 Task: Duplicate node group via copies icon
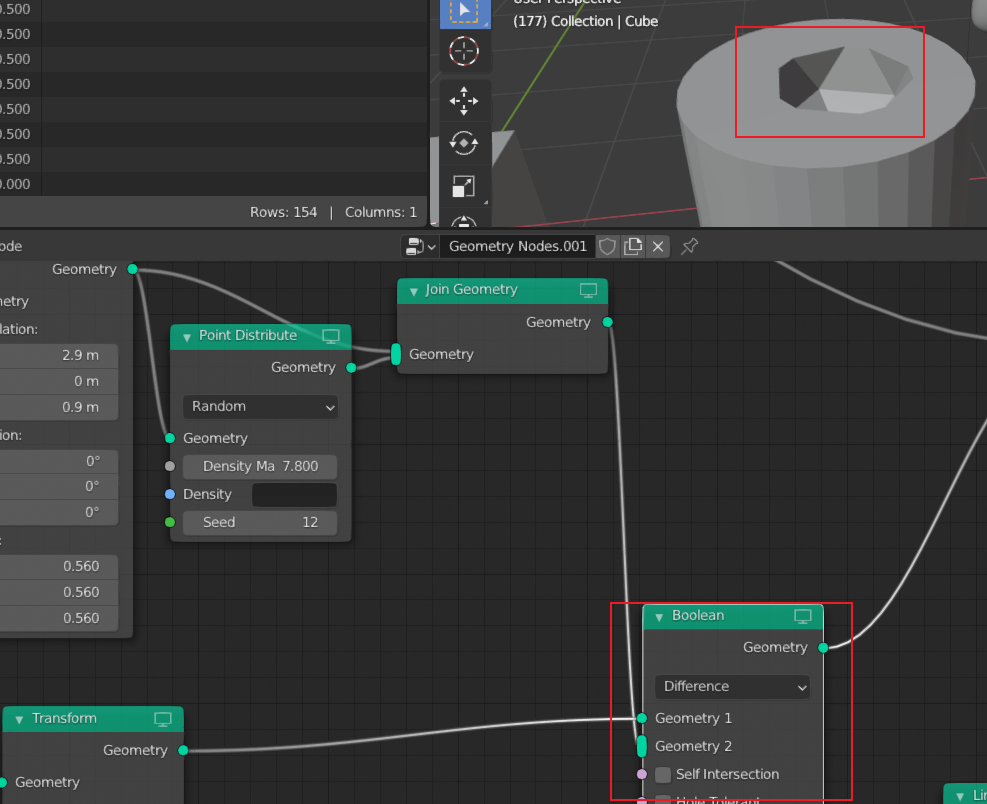pyautogui.click(x=633, y=246)
